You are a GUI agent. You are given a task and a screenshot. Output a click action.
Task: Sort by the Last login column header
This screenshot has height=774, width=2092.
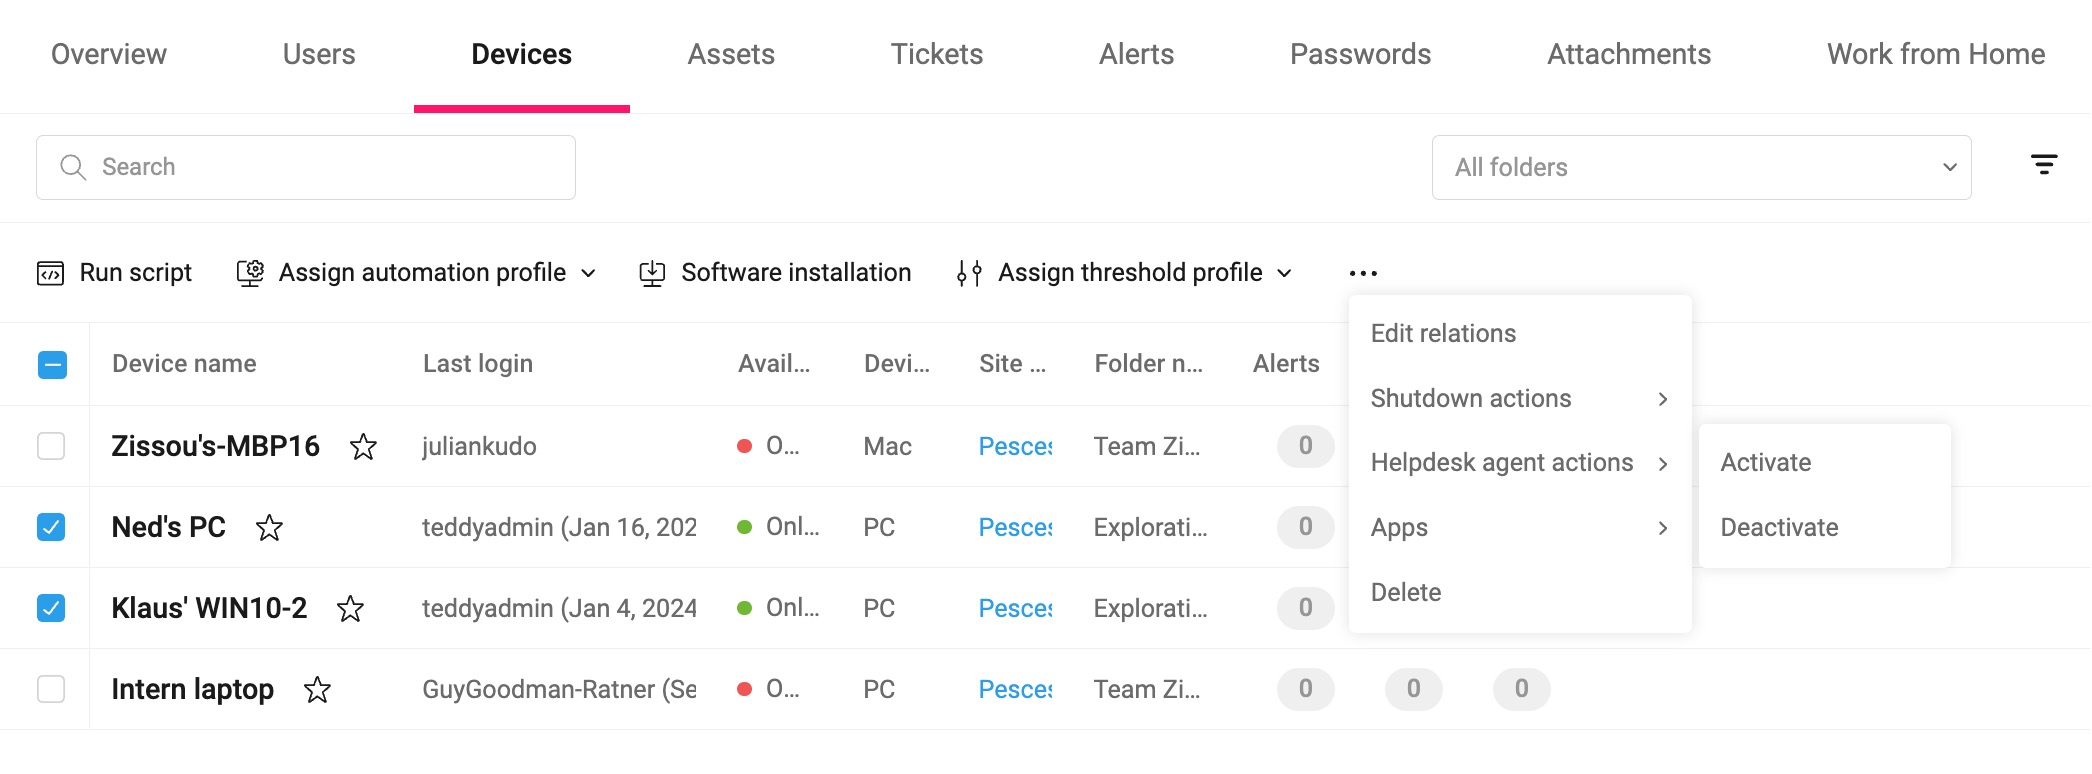478,364
